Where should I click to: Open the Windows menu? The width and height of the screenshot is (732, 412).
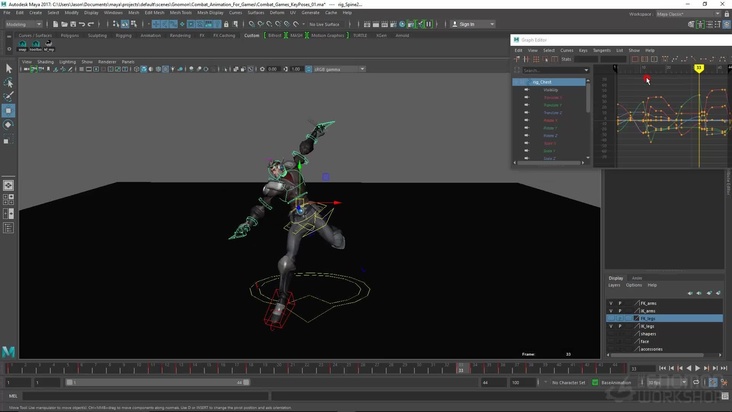pyautogui.click(x=113, y=13)
